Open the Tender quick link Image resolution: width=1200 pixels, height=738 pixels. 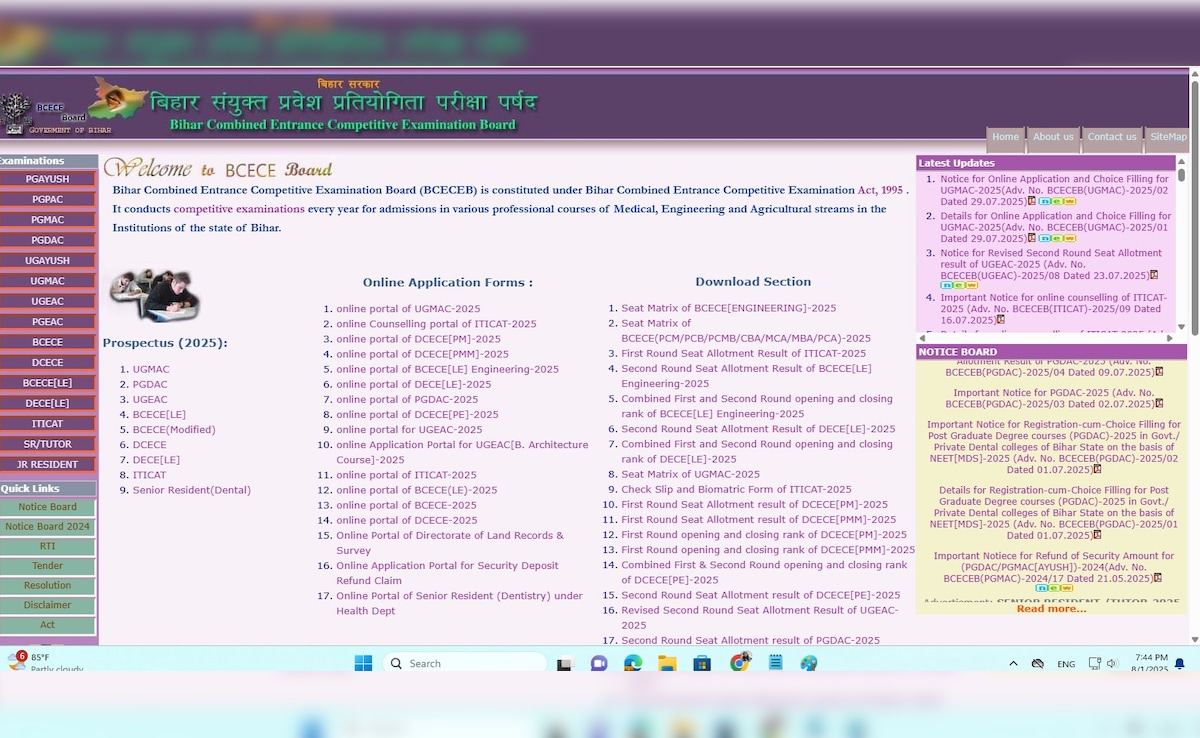coord(48,566)
